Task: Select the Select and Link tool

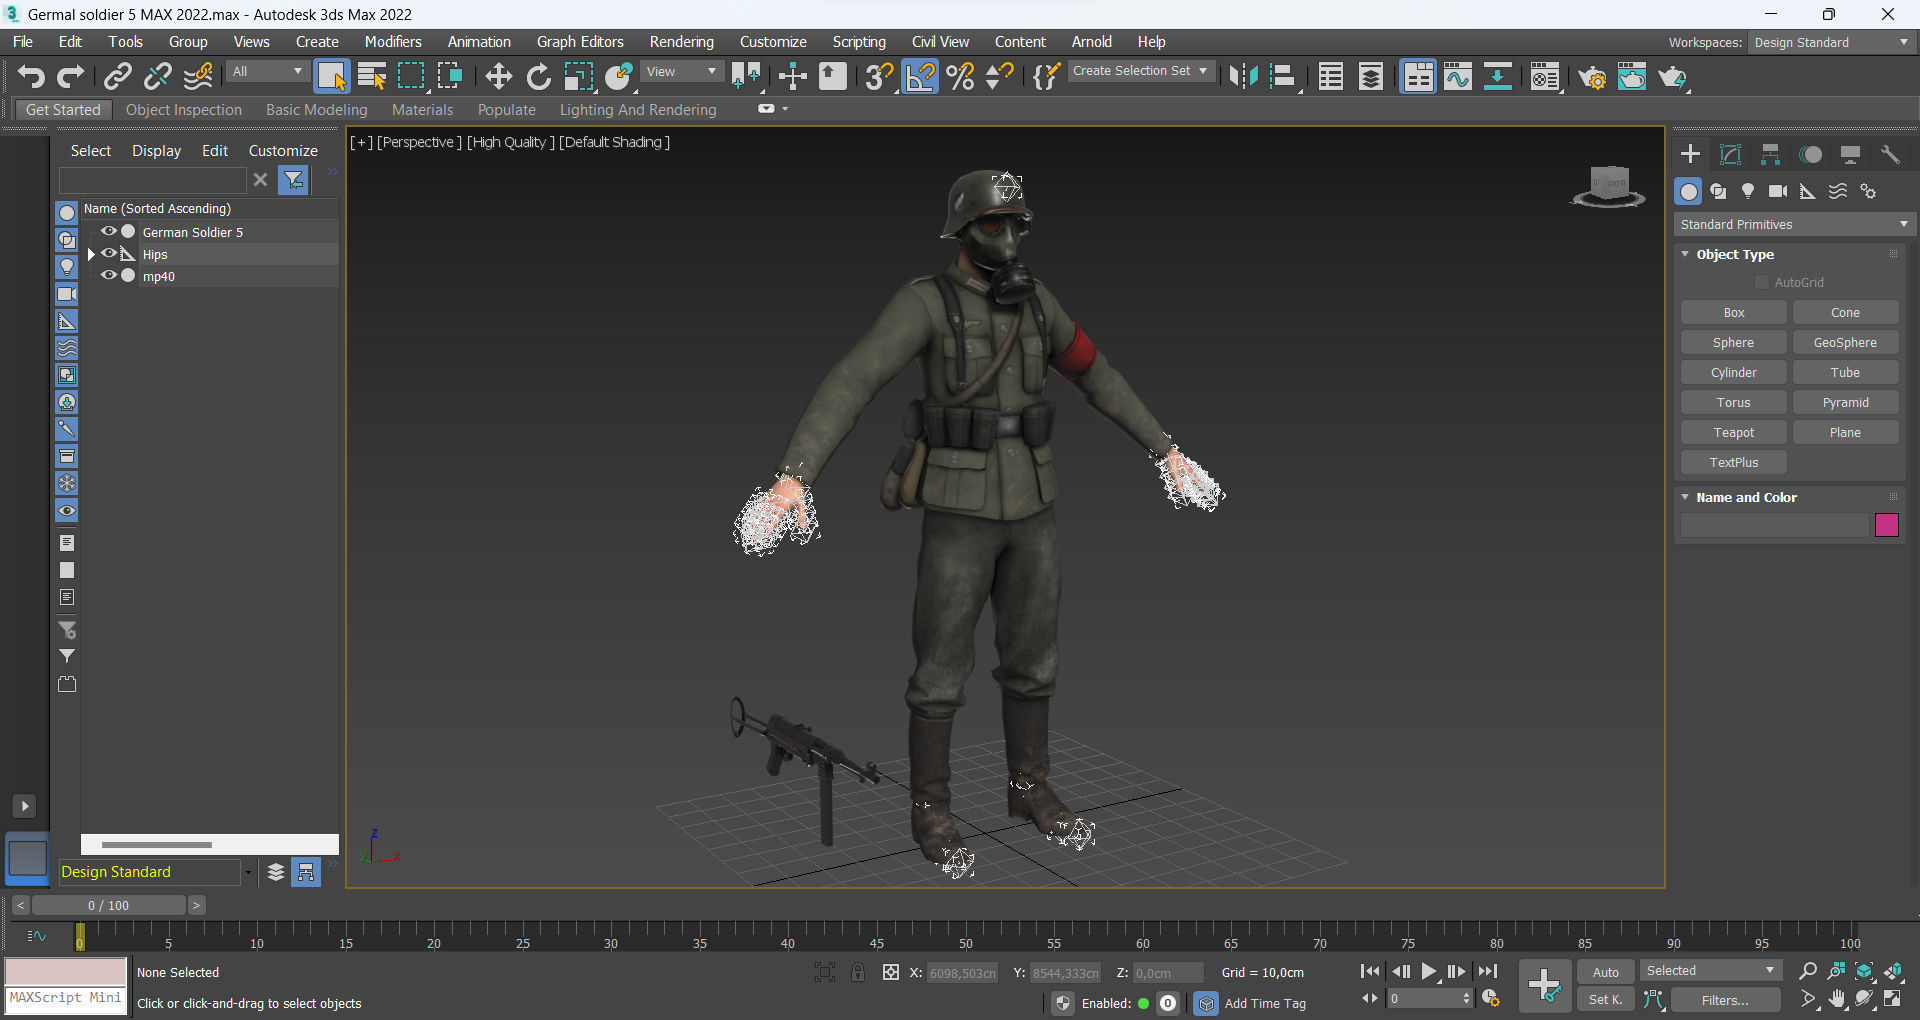Action: click(118, 76)
